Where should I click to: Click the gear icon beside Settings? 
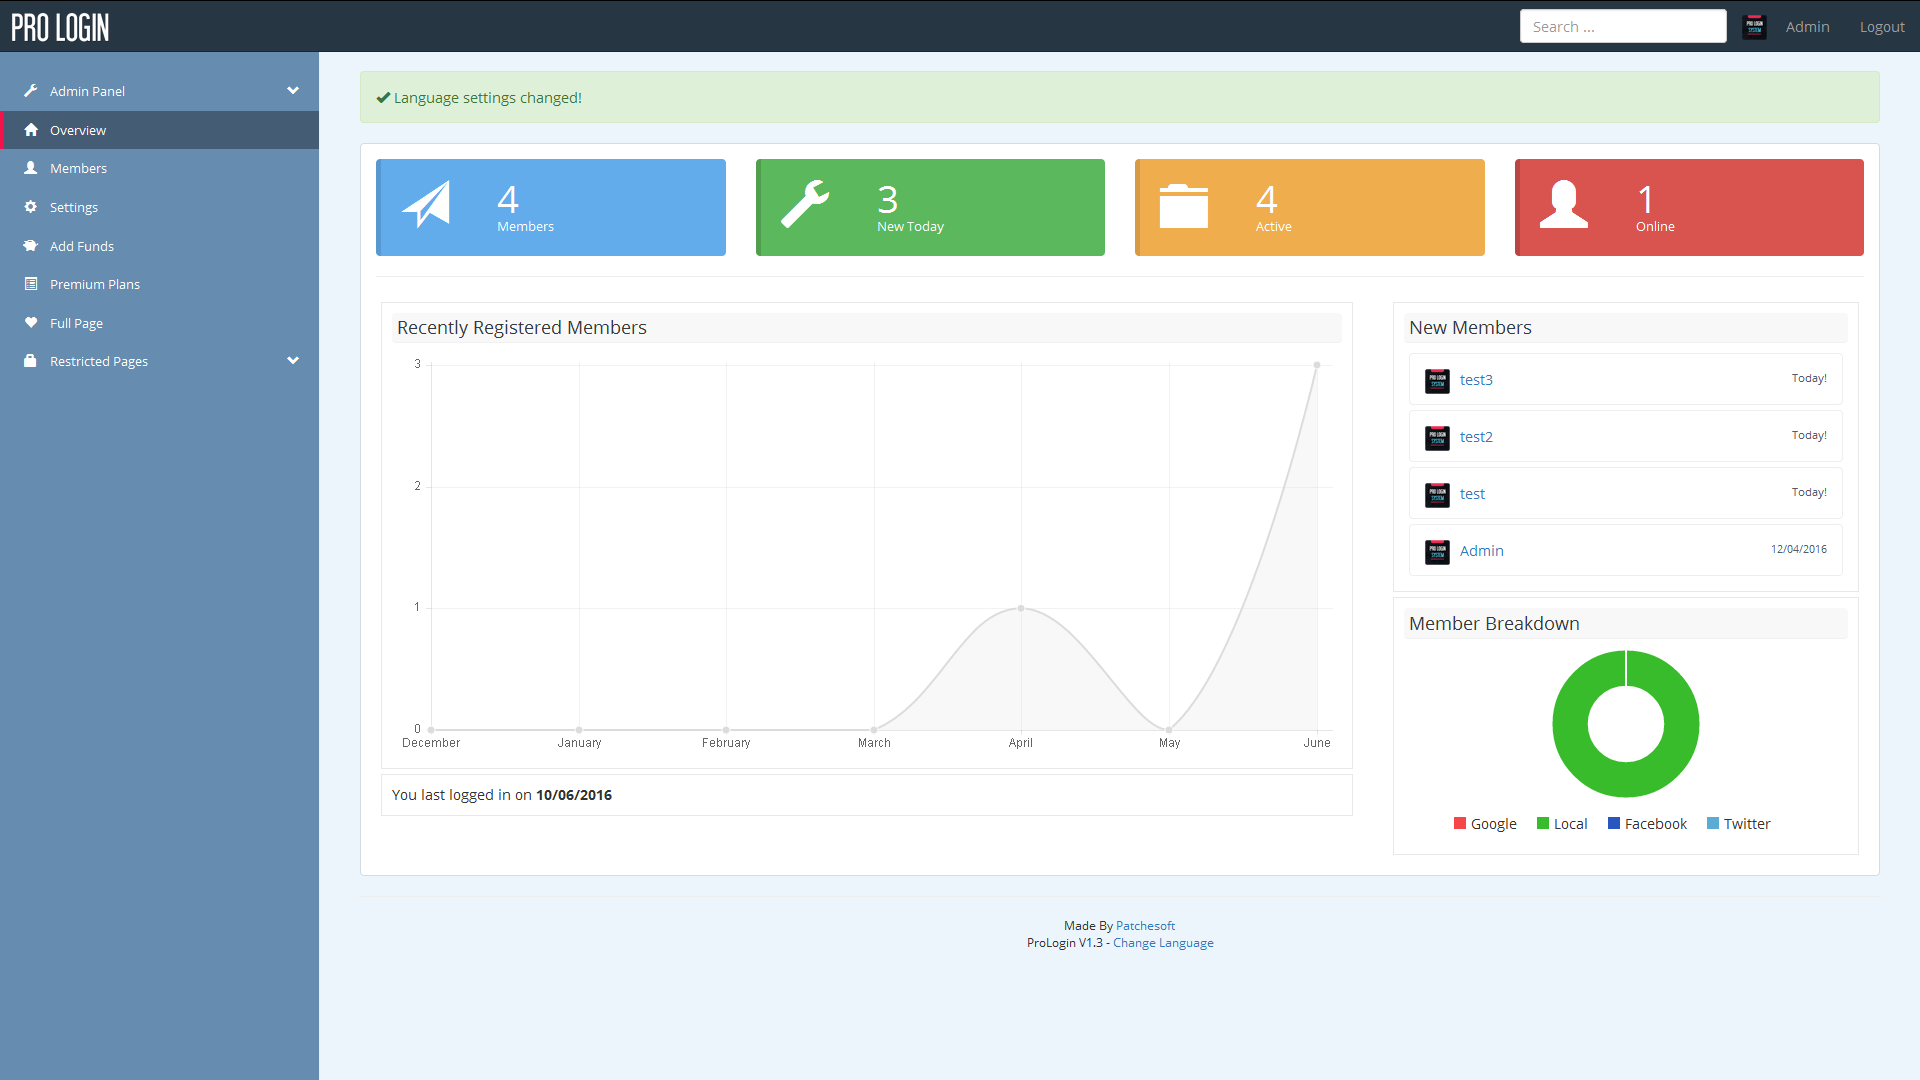(31, 207)
